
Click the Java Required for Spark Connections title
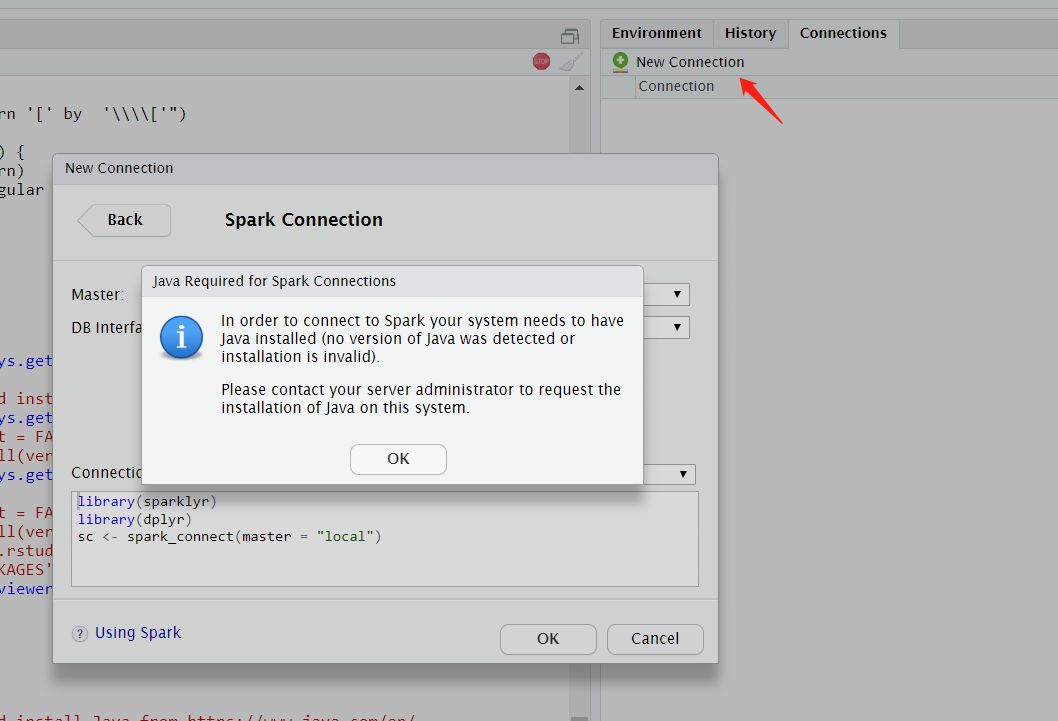(x=274, y=281)
